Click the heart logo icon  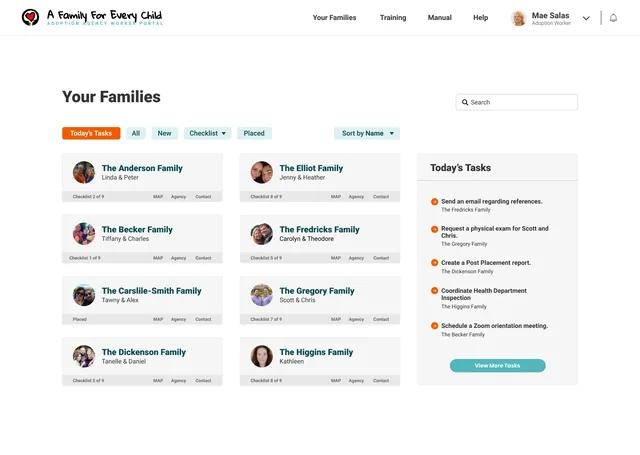[31, 17]
